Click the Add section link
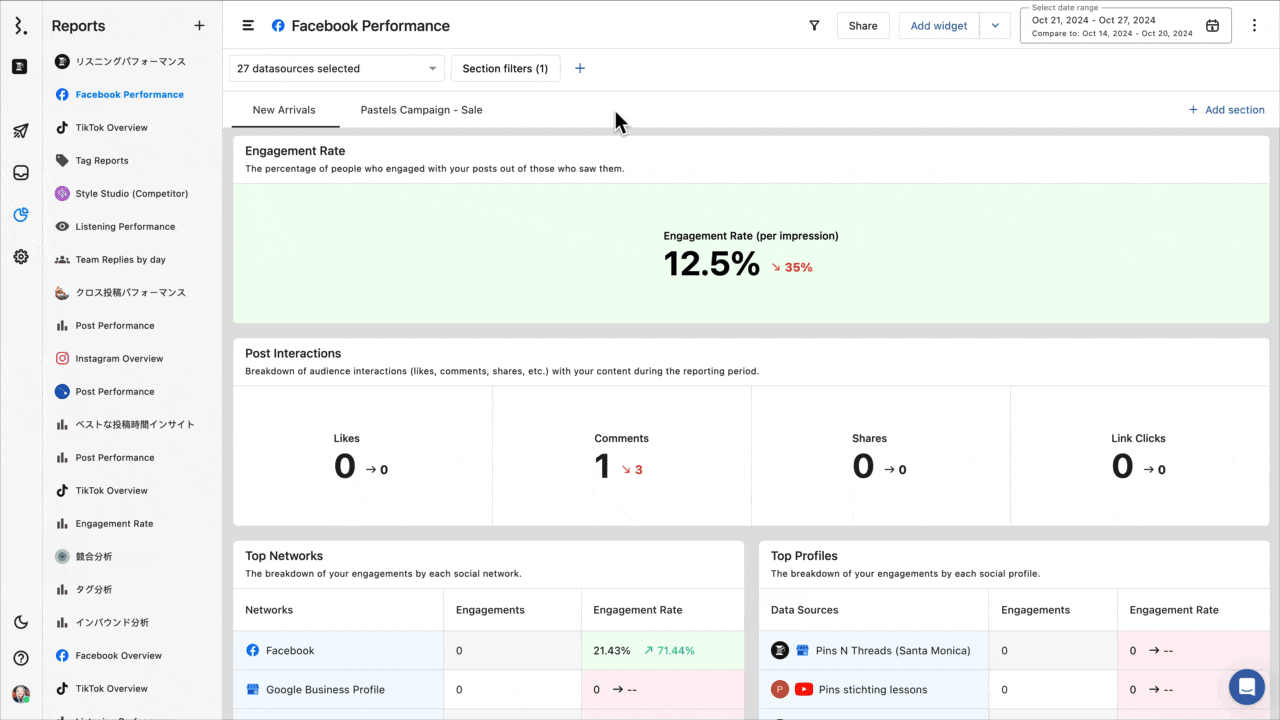 click(x=1226, y=110)
